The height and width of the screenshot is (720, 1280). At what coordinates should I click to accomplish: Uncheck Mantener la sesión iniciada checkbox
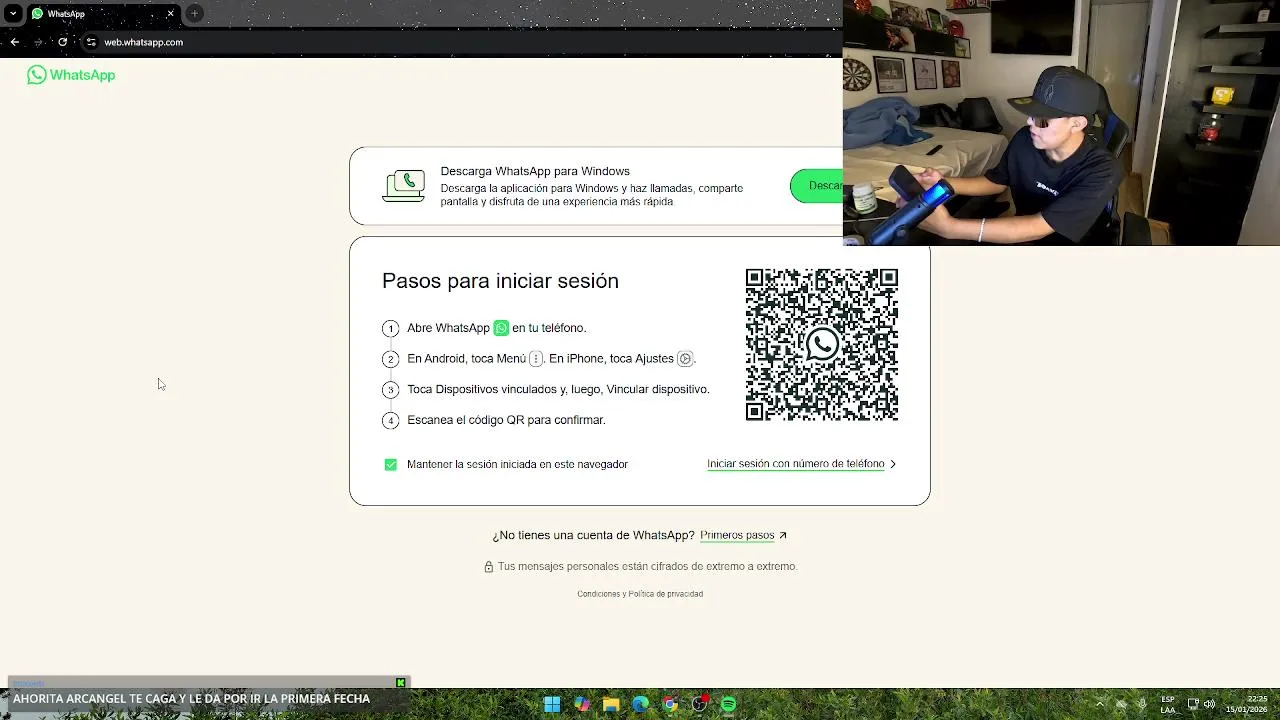point(391,464)
